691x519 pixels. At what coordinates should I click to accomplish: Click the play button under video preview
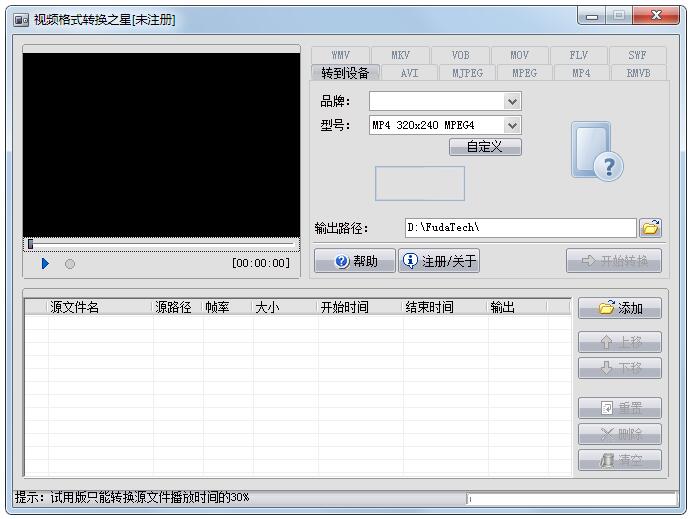tap(45, 264)
